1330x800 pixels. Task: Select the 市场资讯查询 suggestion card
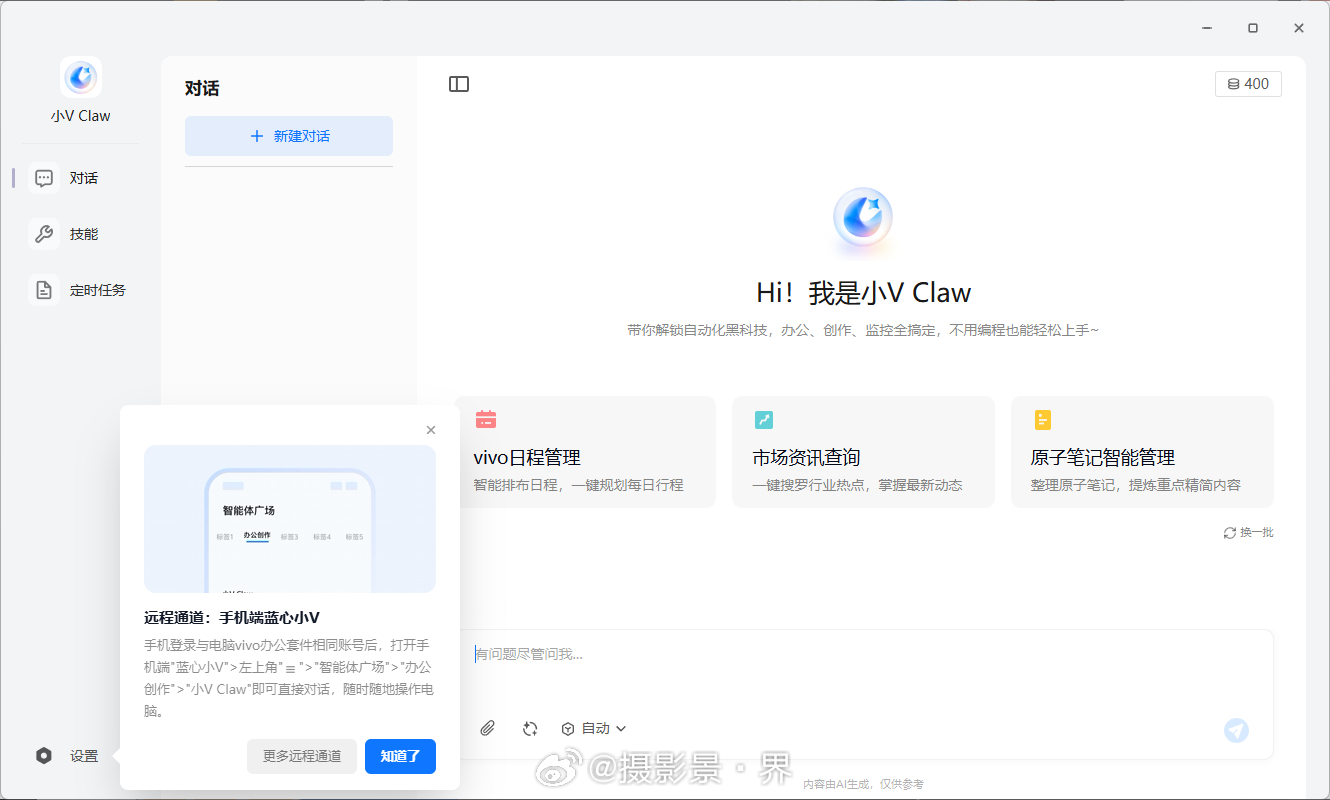(x=863, y=452)
